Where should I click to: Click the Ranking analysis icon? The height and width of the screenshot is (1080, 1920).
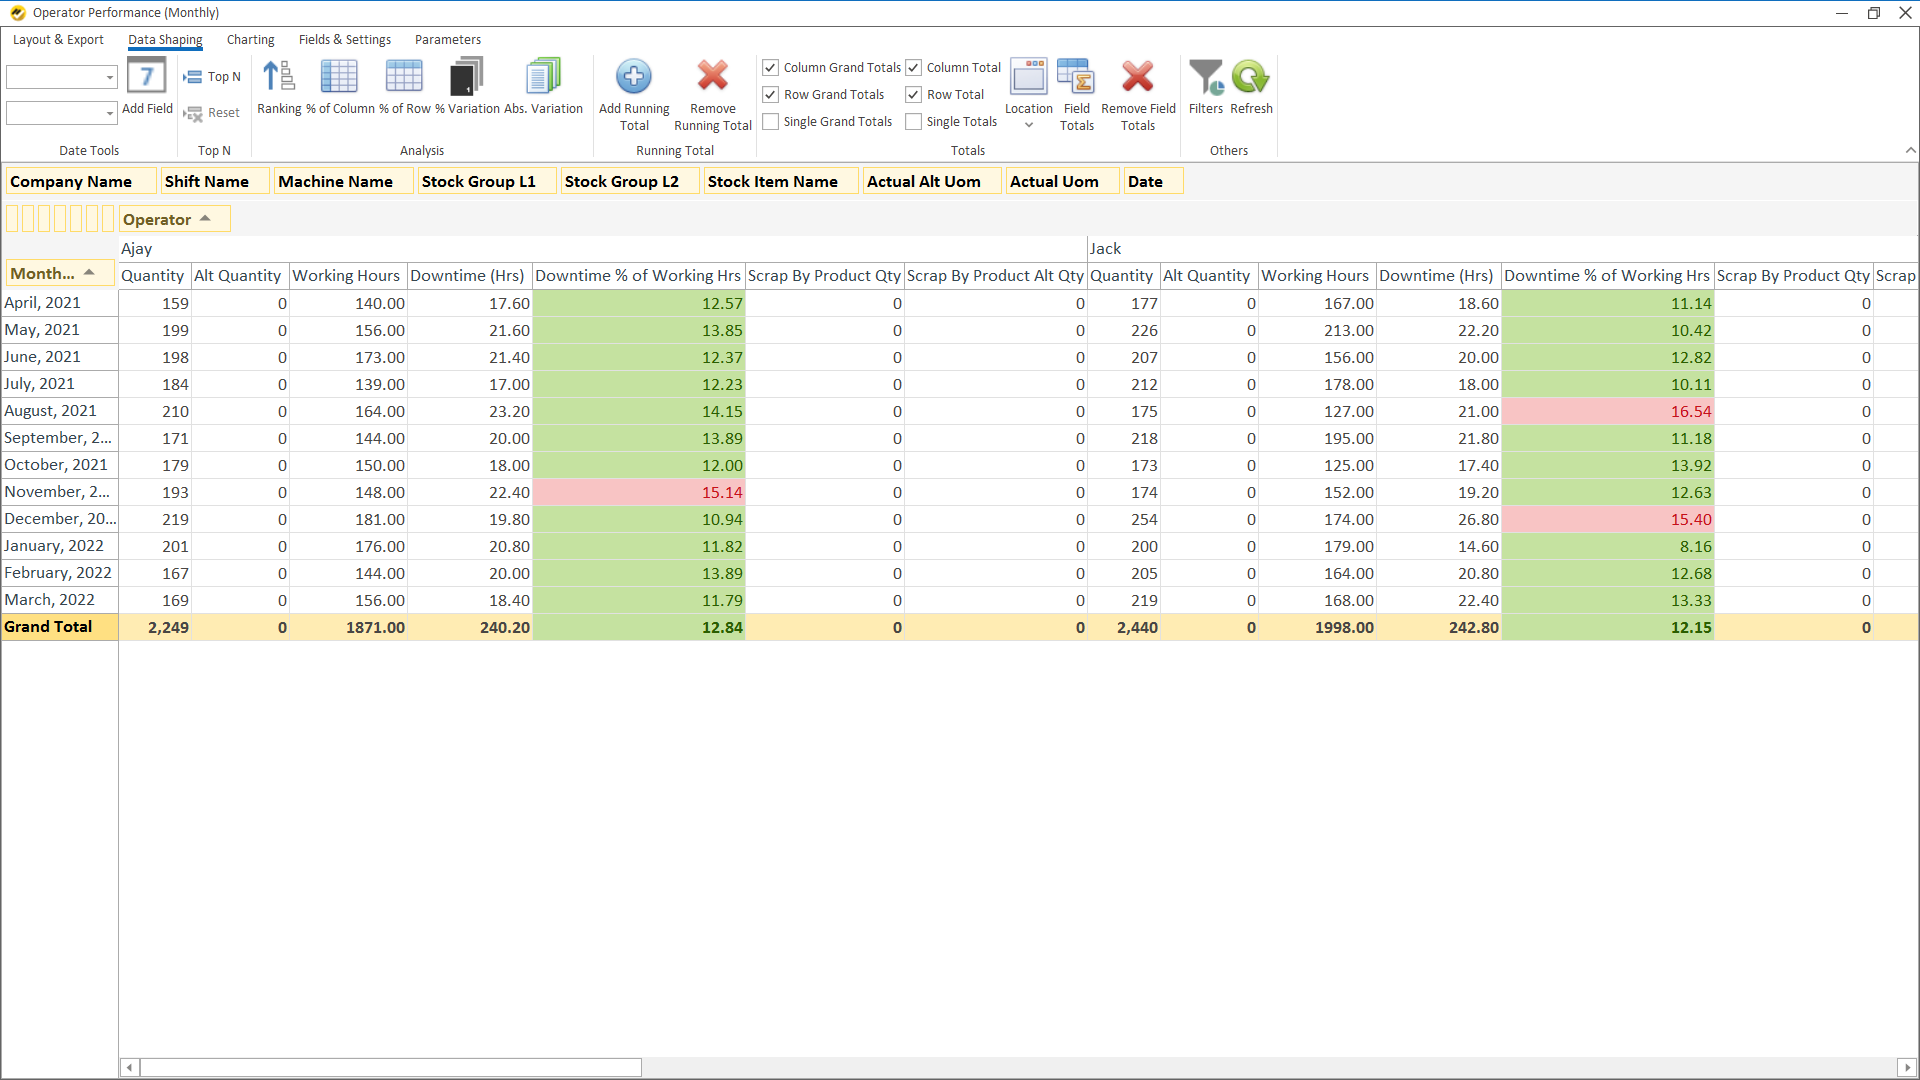pos(279,78)
